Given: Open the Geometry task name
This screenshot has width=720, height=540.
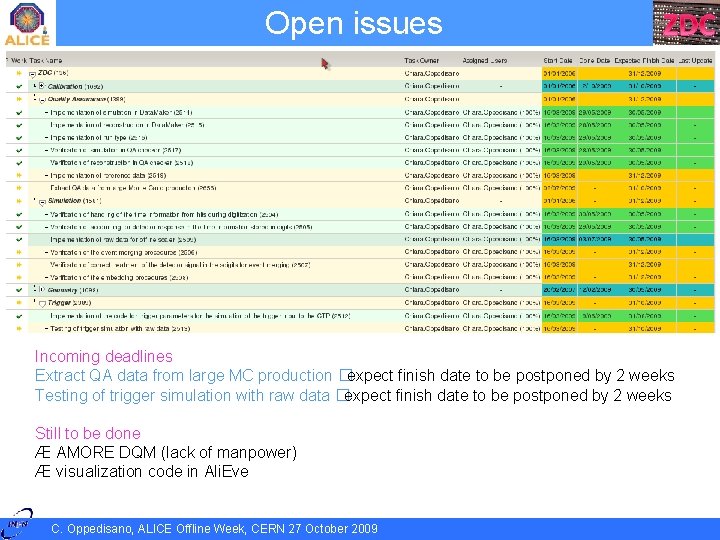Looking at the screenshot, I should click(x=73, y=290).
